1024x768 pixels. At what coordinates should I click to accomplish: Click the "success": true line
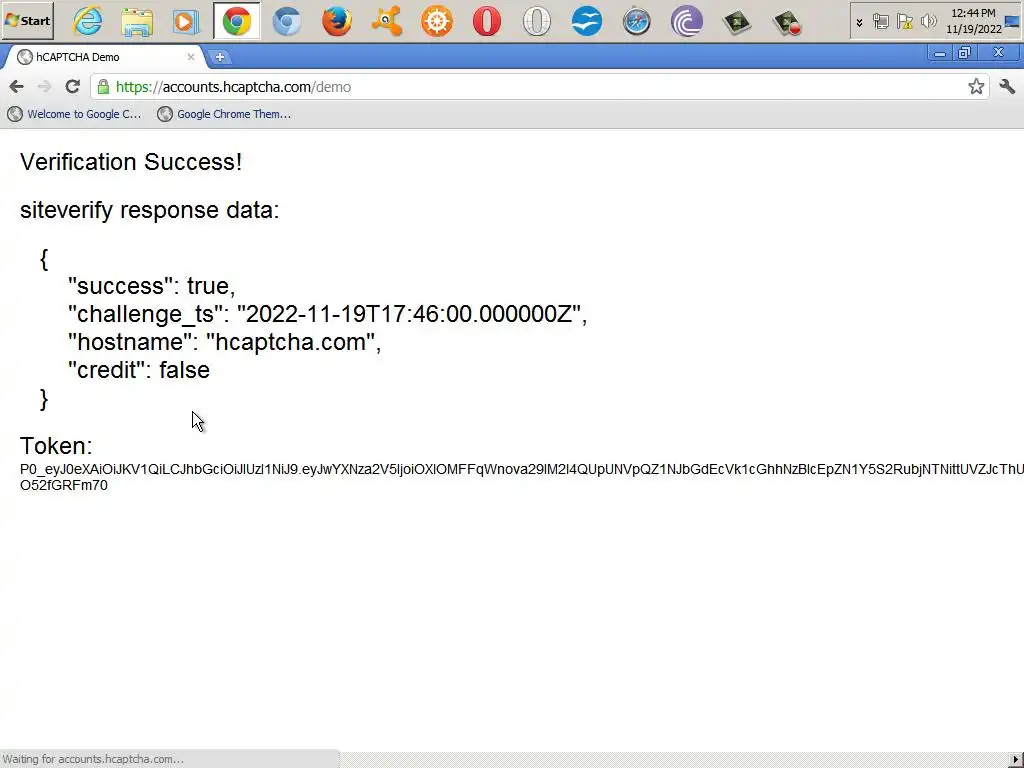pyautogui.click(x=152, y=286)
